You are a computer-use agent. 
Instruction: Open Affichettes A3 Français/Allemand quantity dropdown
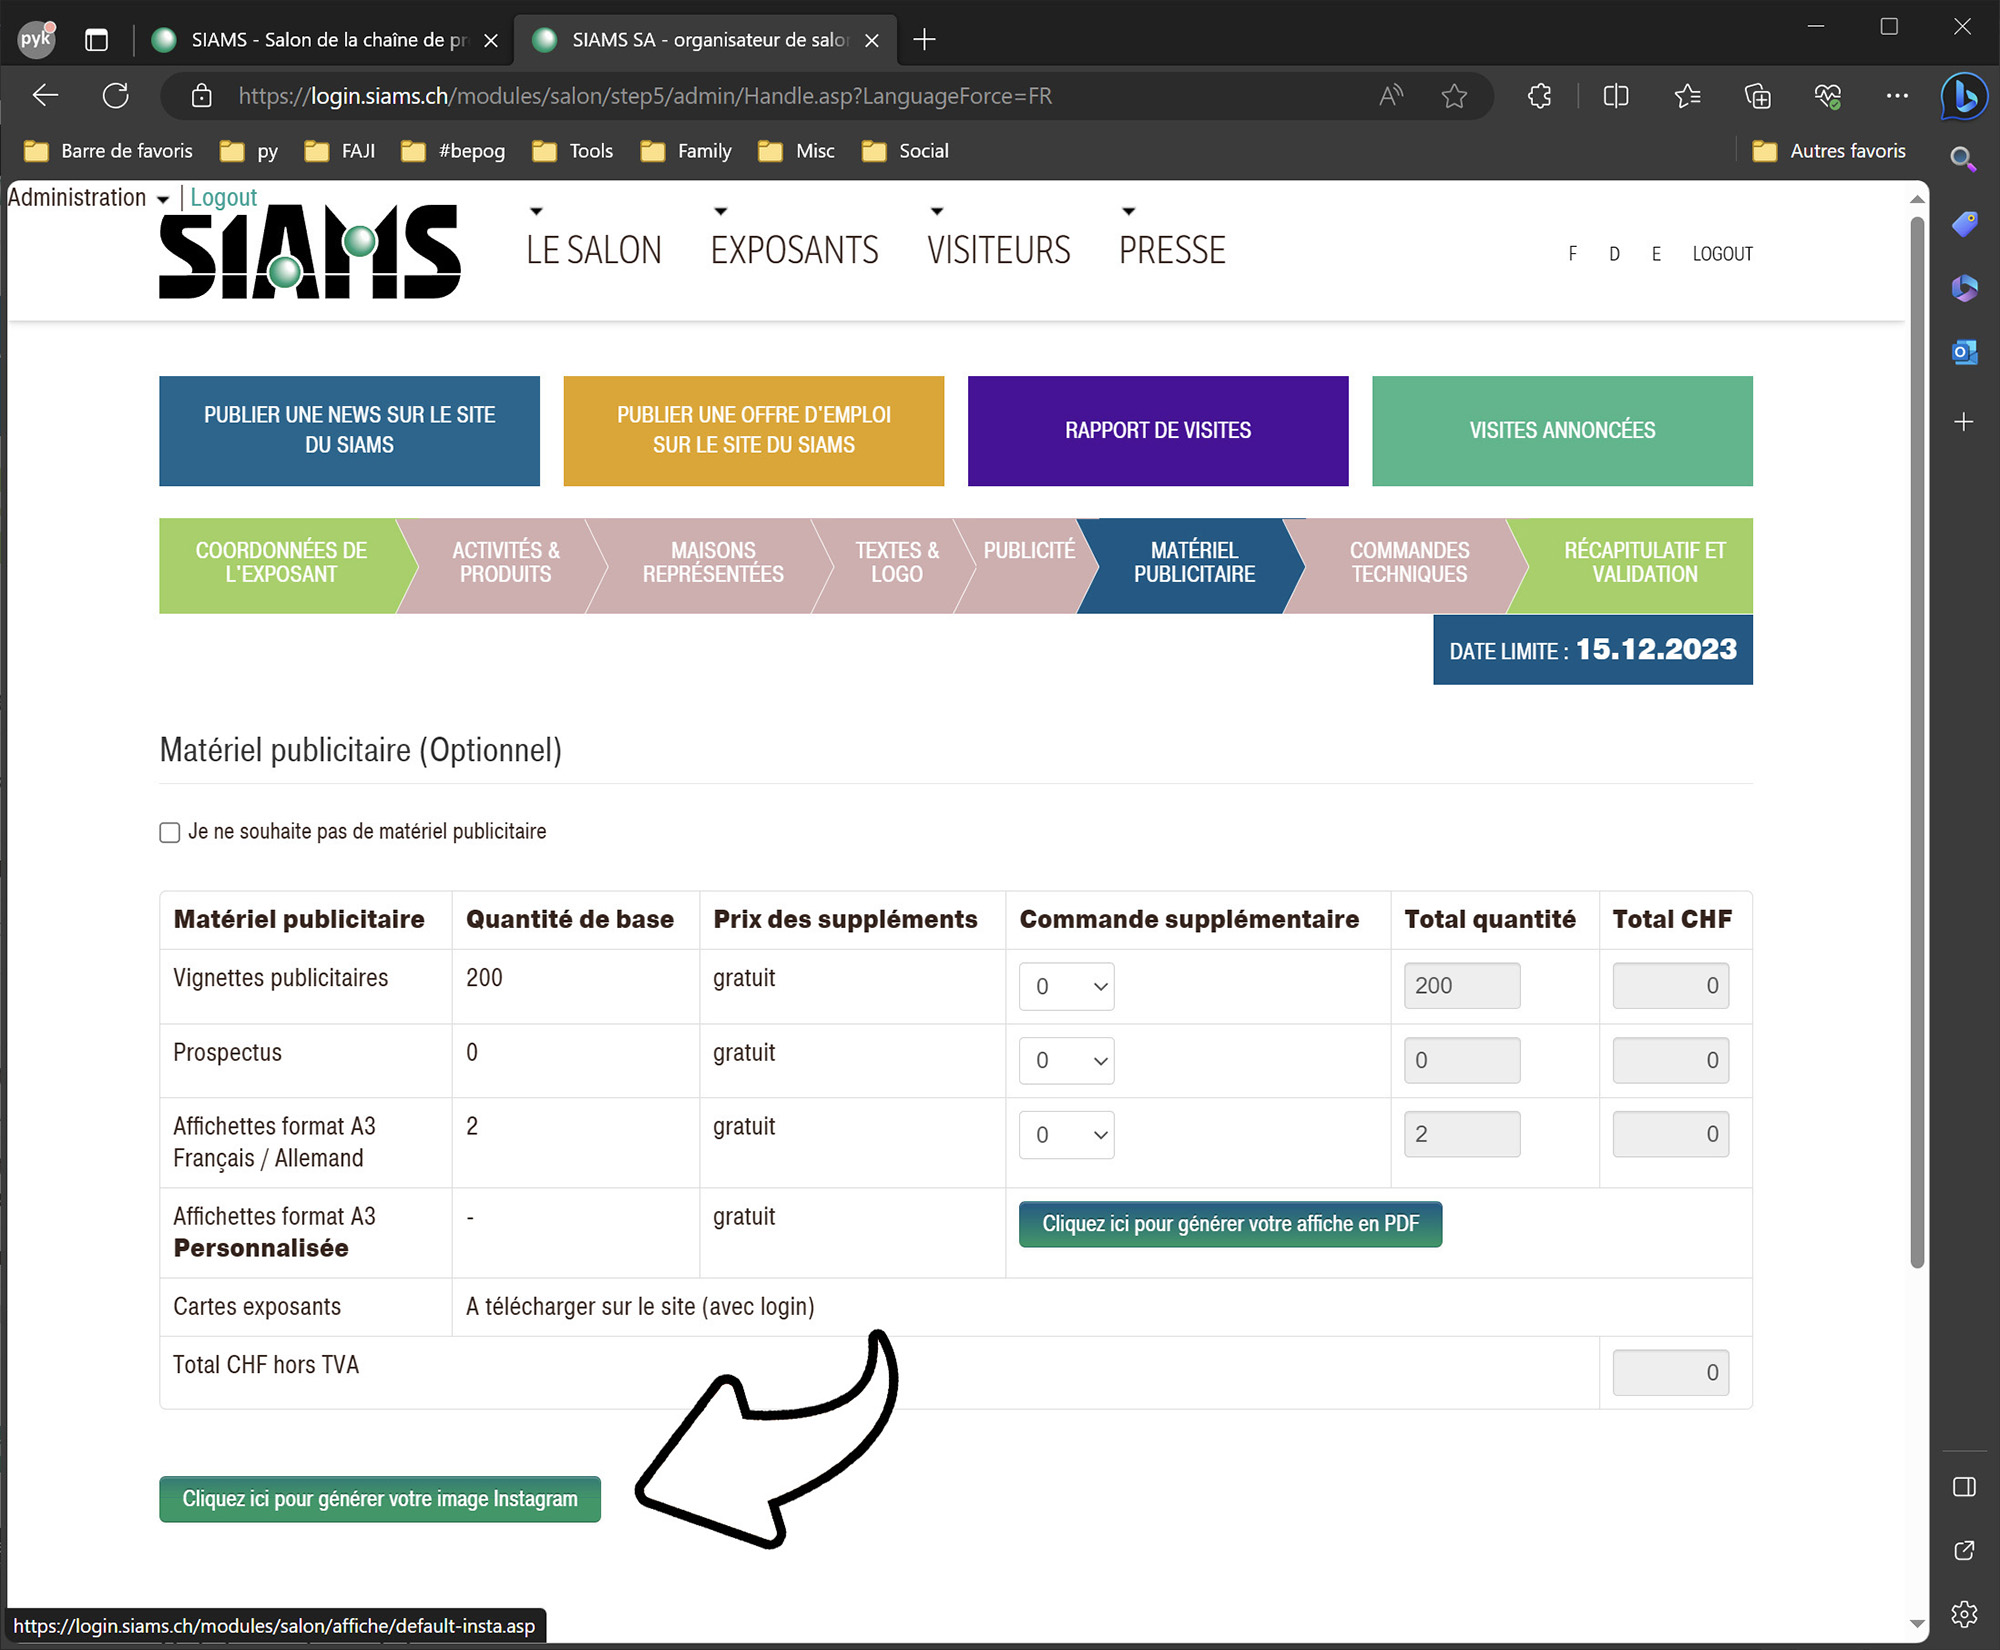[x=1067, y=1135]
